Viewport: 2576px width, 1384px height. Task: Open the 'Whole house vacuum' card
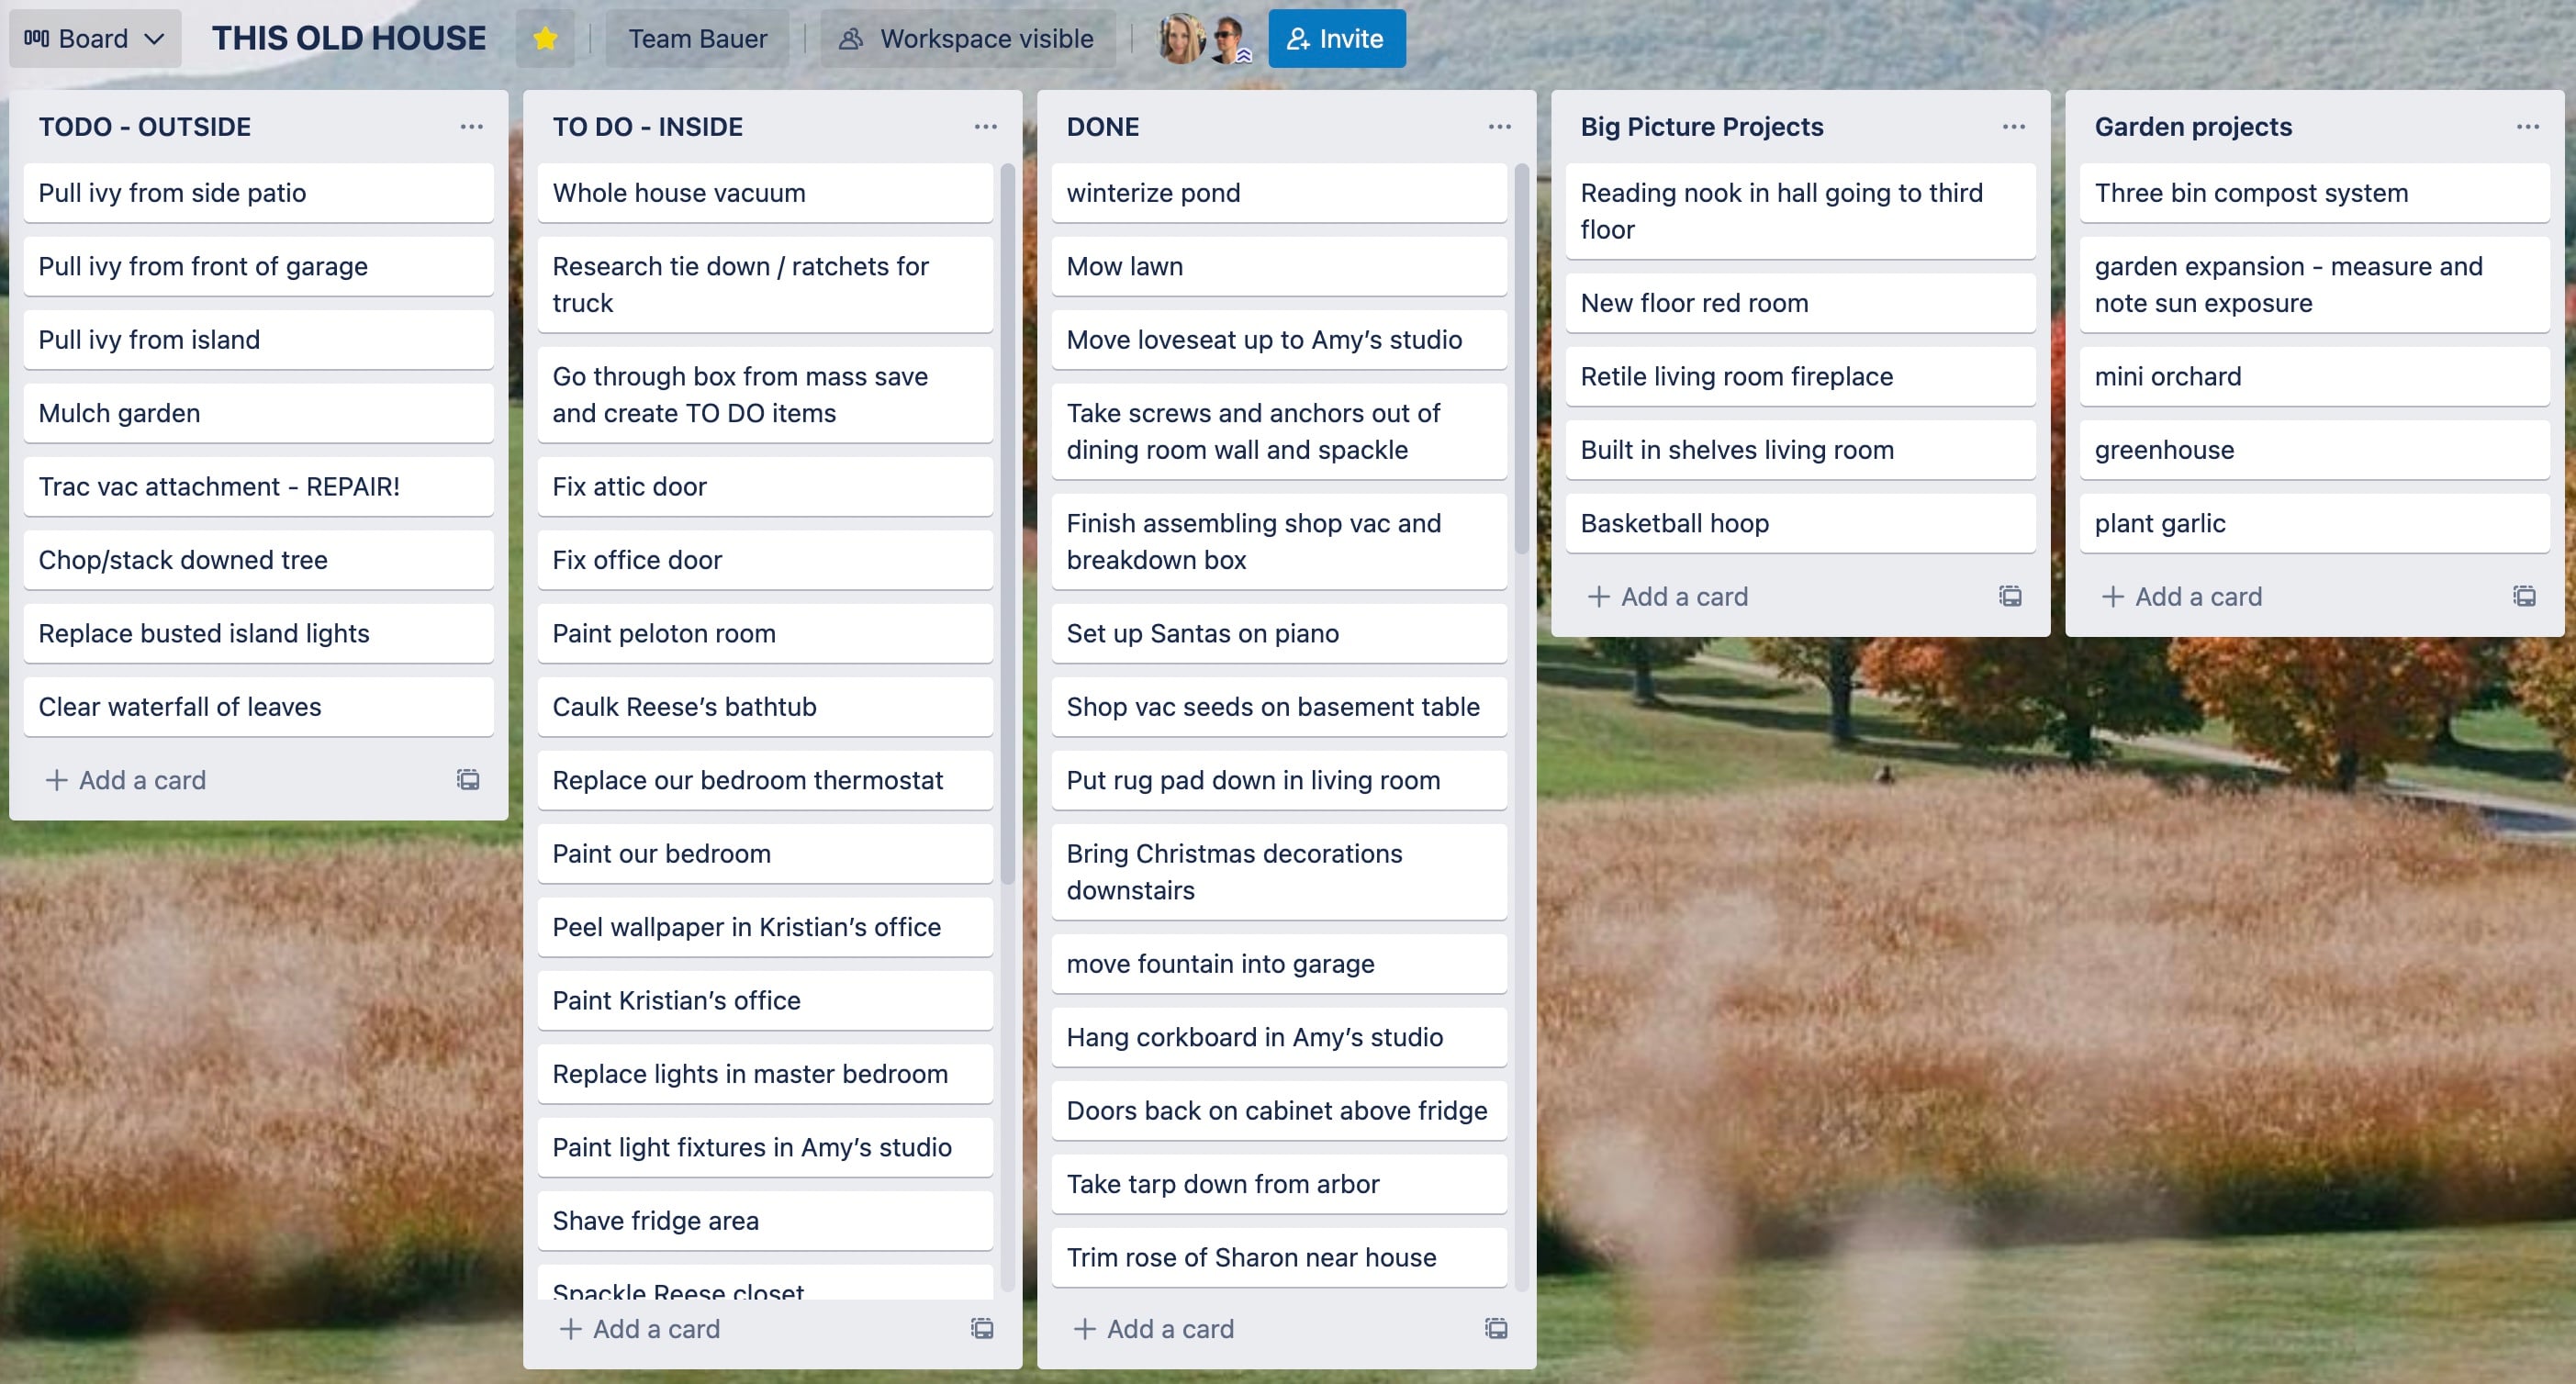[765, 193]
